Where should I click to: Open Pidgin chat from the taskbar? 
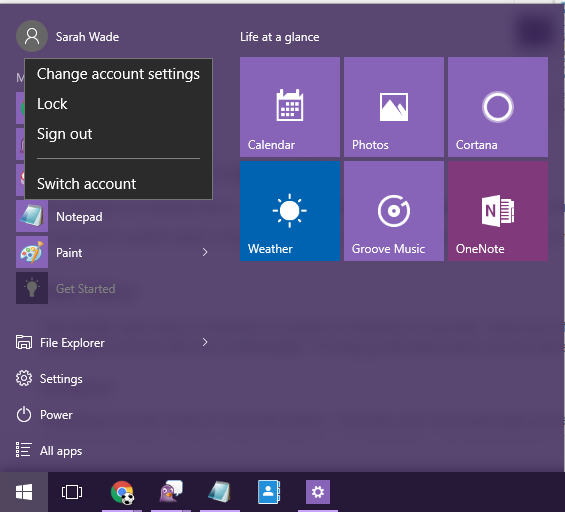171,492
